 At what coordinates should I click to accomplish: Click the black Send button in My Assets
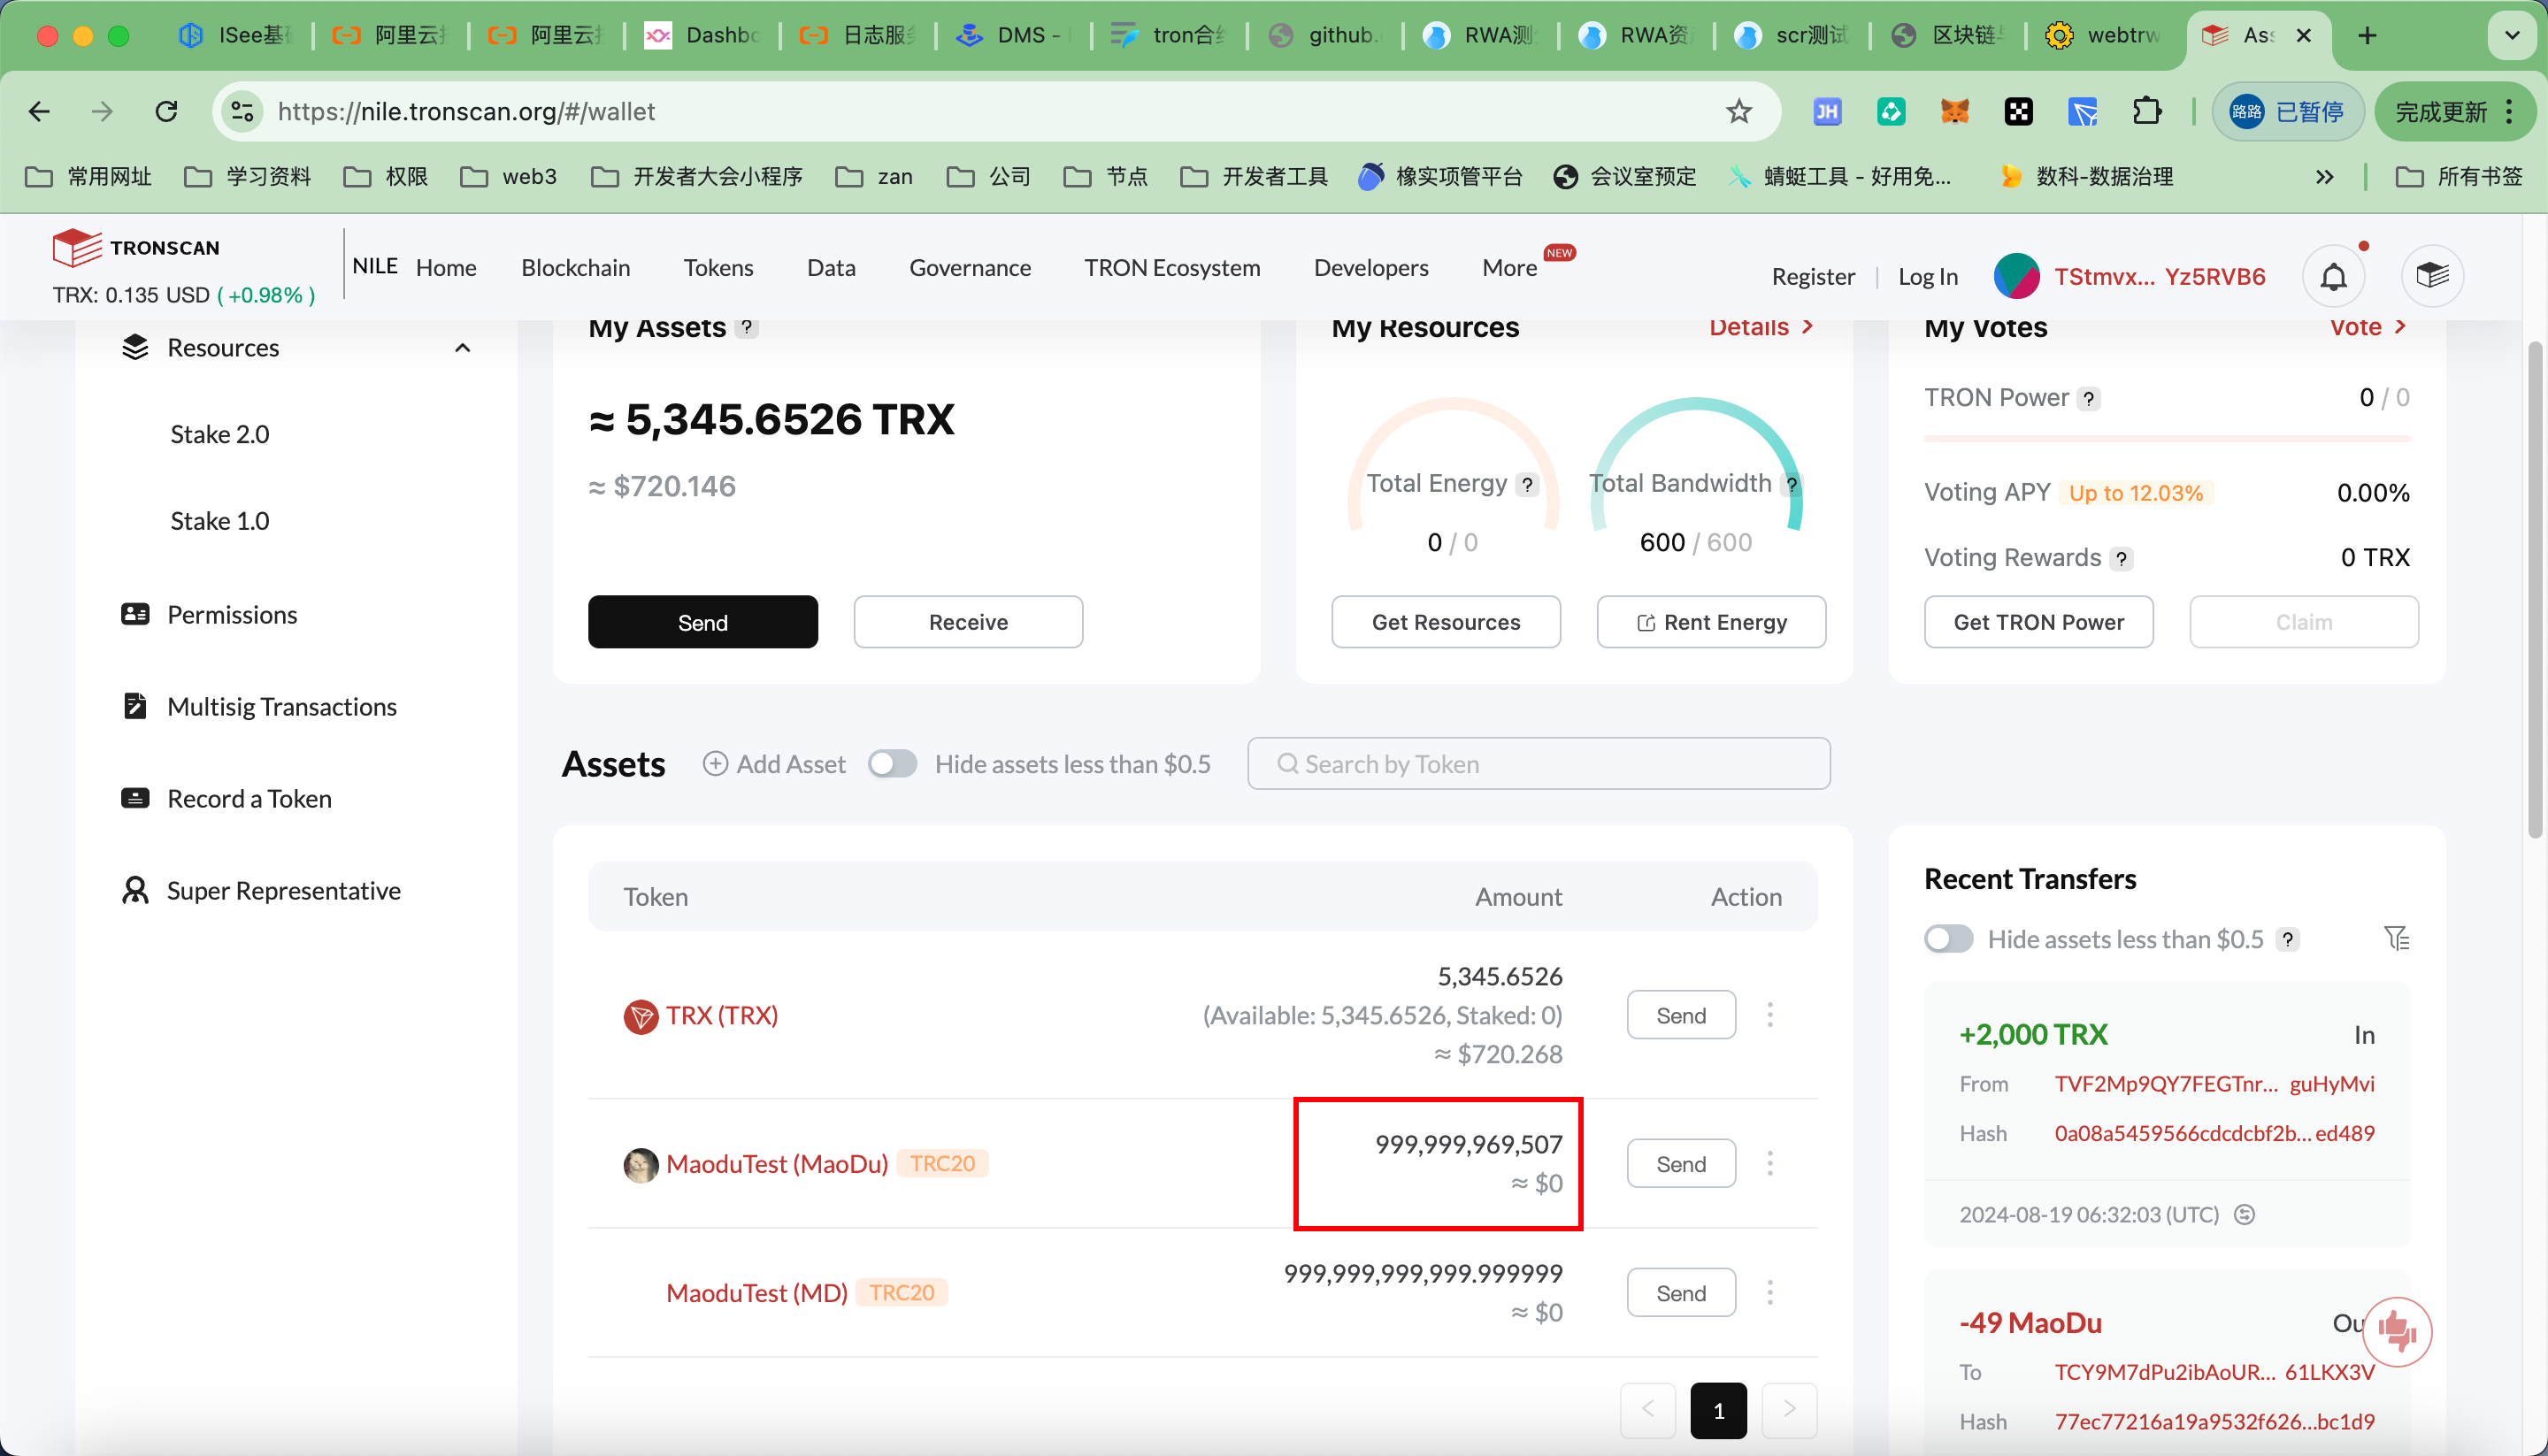click(x=702, y=622)
